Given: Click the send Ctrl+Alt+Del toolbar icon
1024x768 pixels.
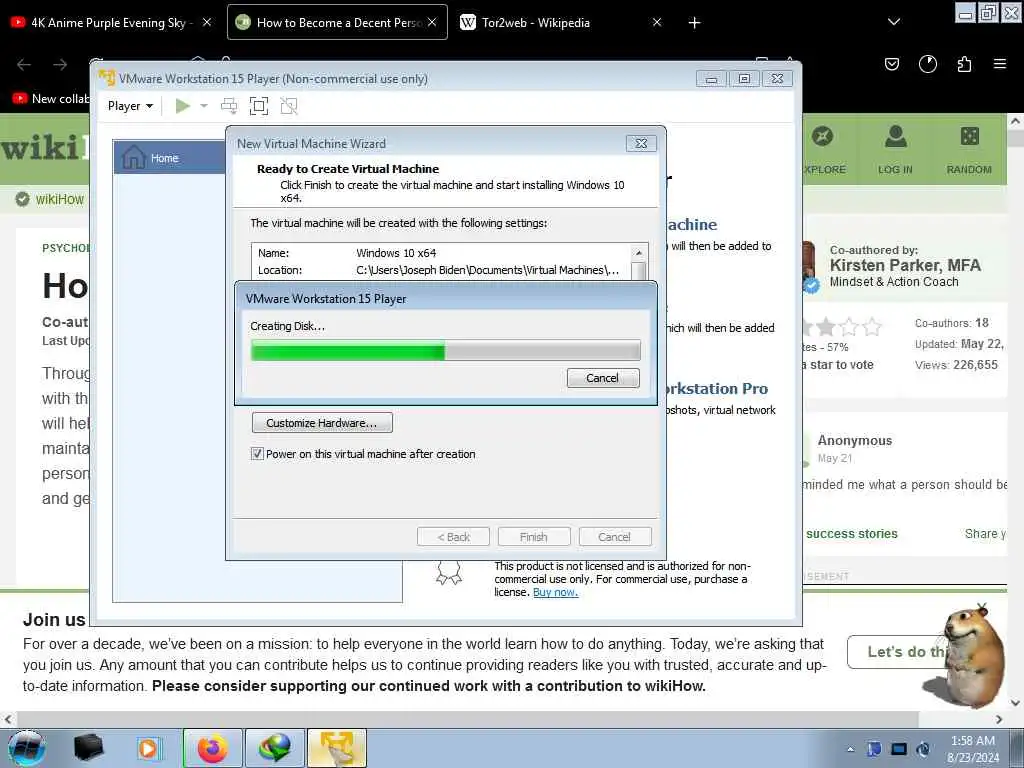Looking at the screenshot, I should pyautogui.click(x=229, y=106).
